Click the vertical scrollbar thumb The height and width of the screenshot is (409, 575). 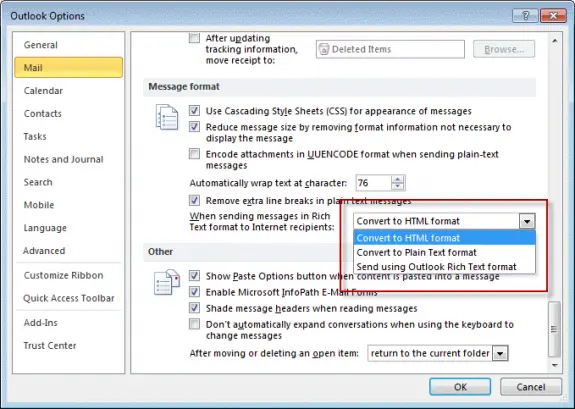coord(554,329)
